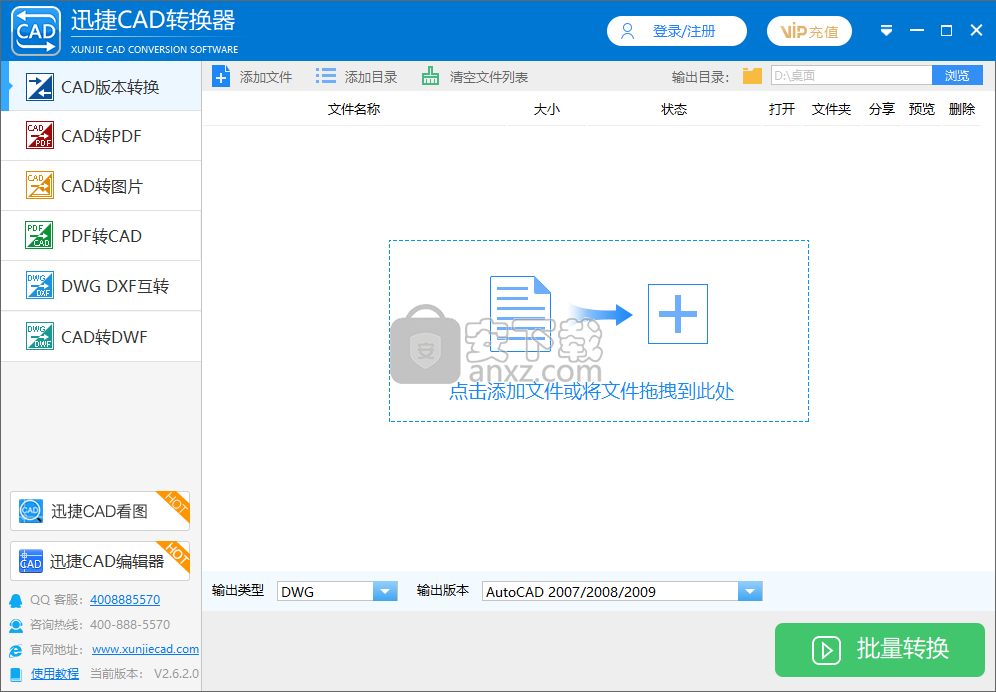Click the 添加目录 toolbar label
The height and width of the screenshot is (692, 996).
click(x=371, y=77)
